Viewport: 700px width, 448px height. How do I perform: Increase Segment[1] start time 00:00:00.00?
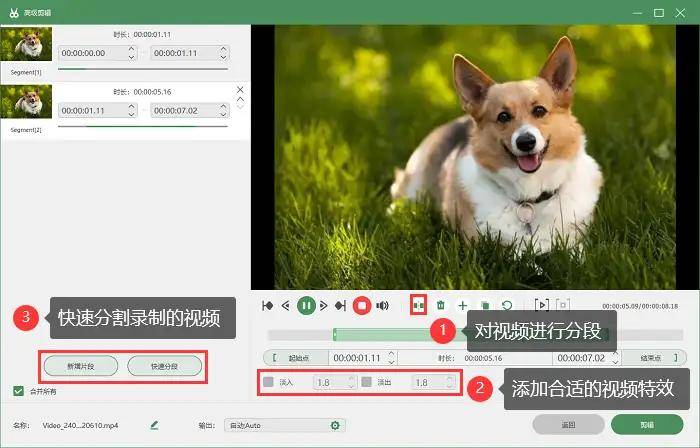point(131,49)
